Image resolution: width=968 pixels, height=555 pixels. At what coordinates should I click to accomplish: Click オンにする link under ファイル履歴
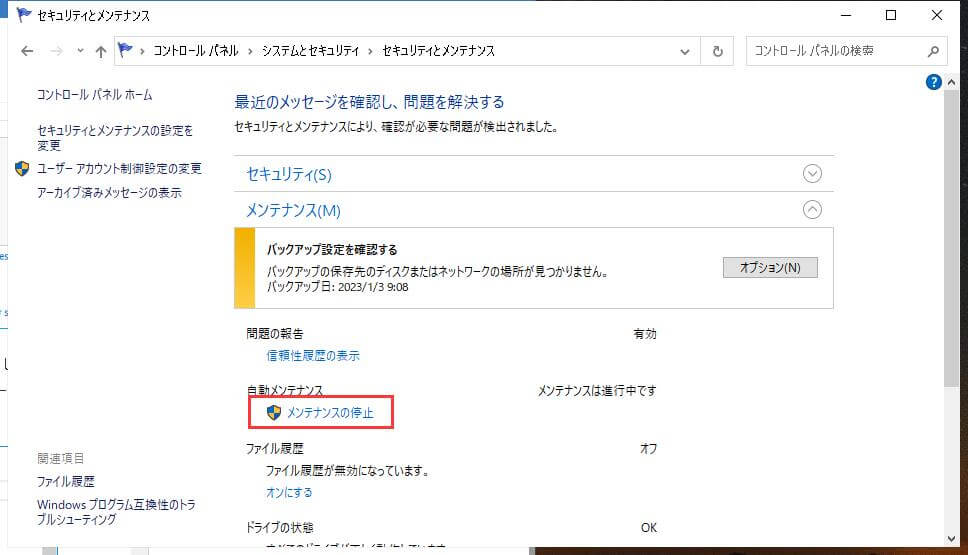289,493
